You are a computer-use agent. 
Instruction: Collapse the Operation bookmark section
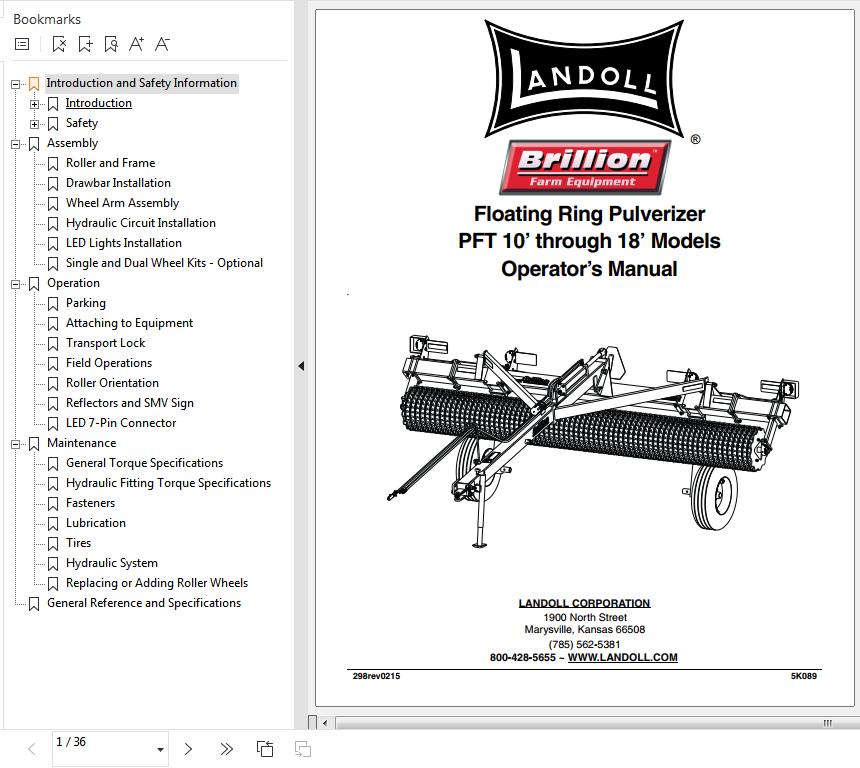point(15,284)
